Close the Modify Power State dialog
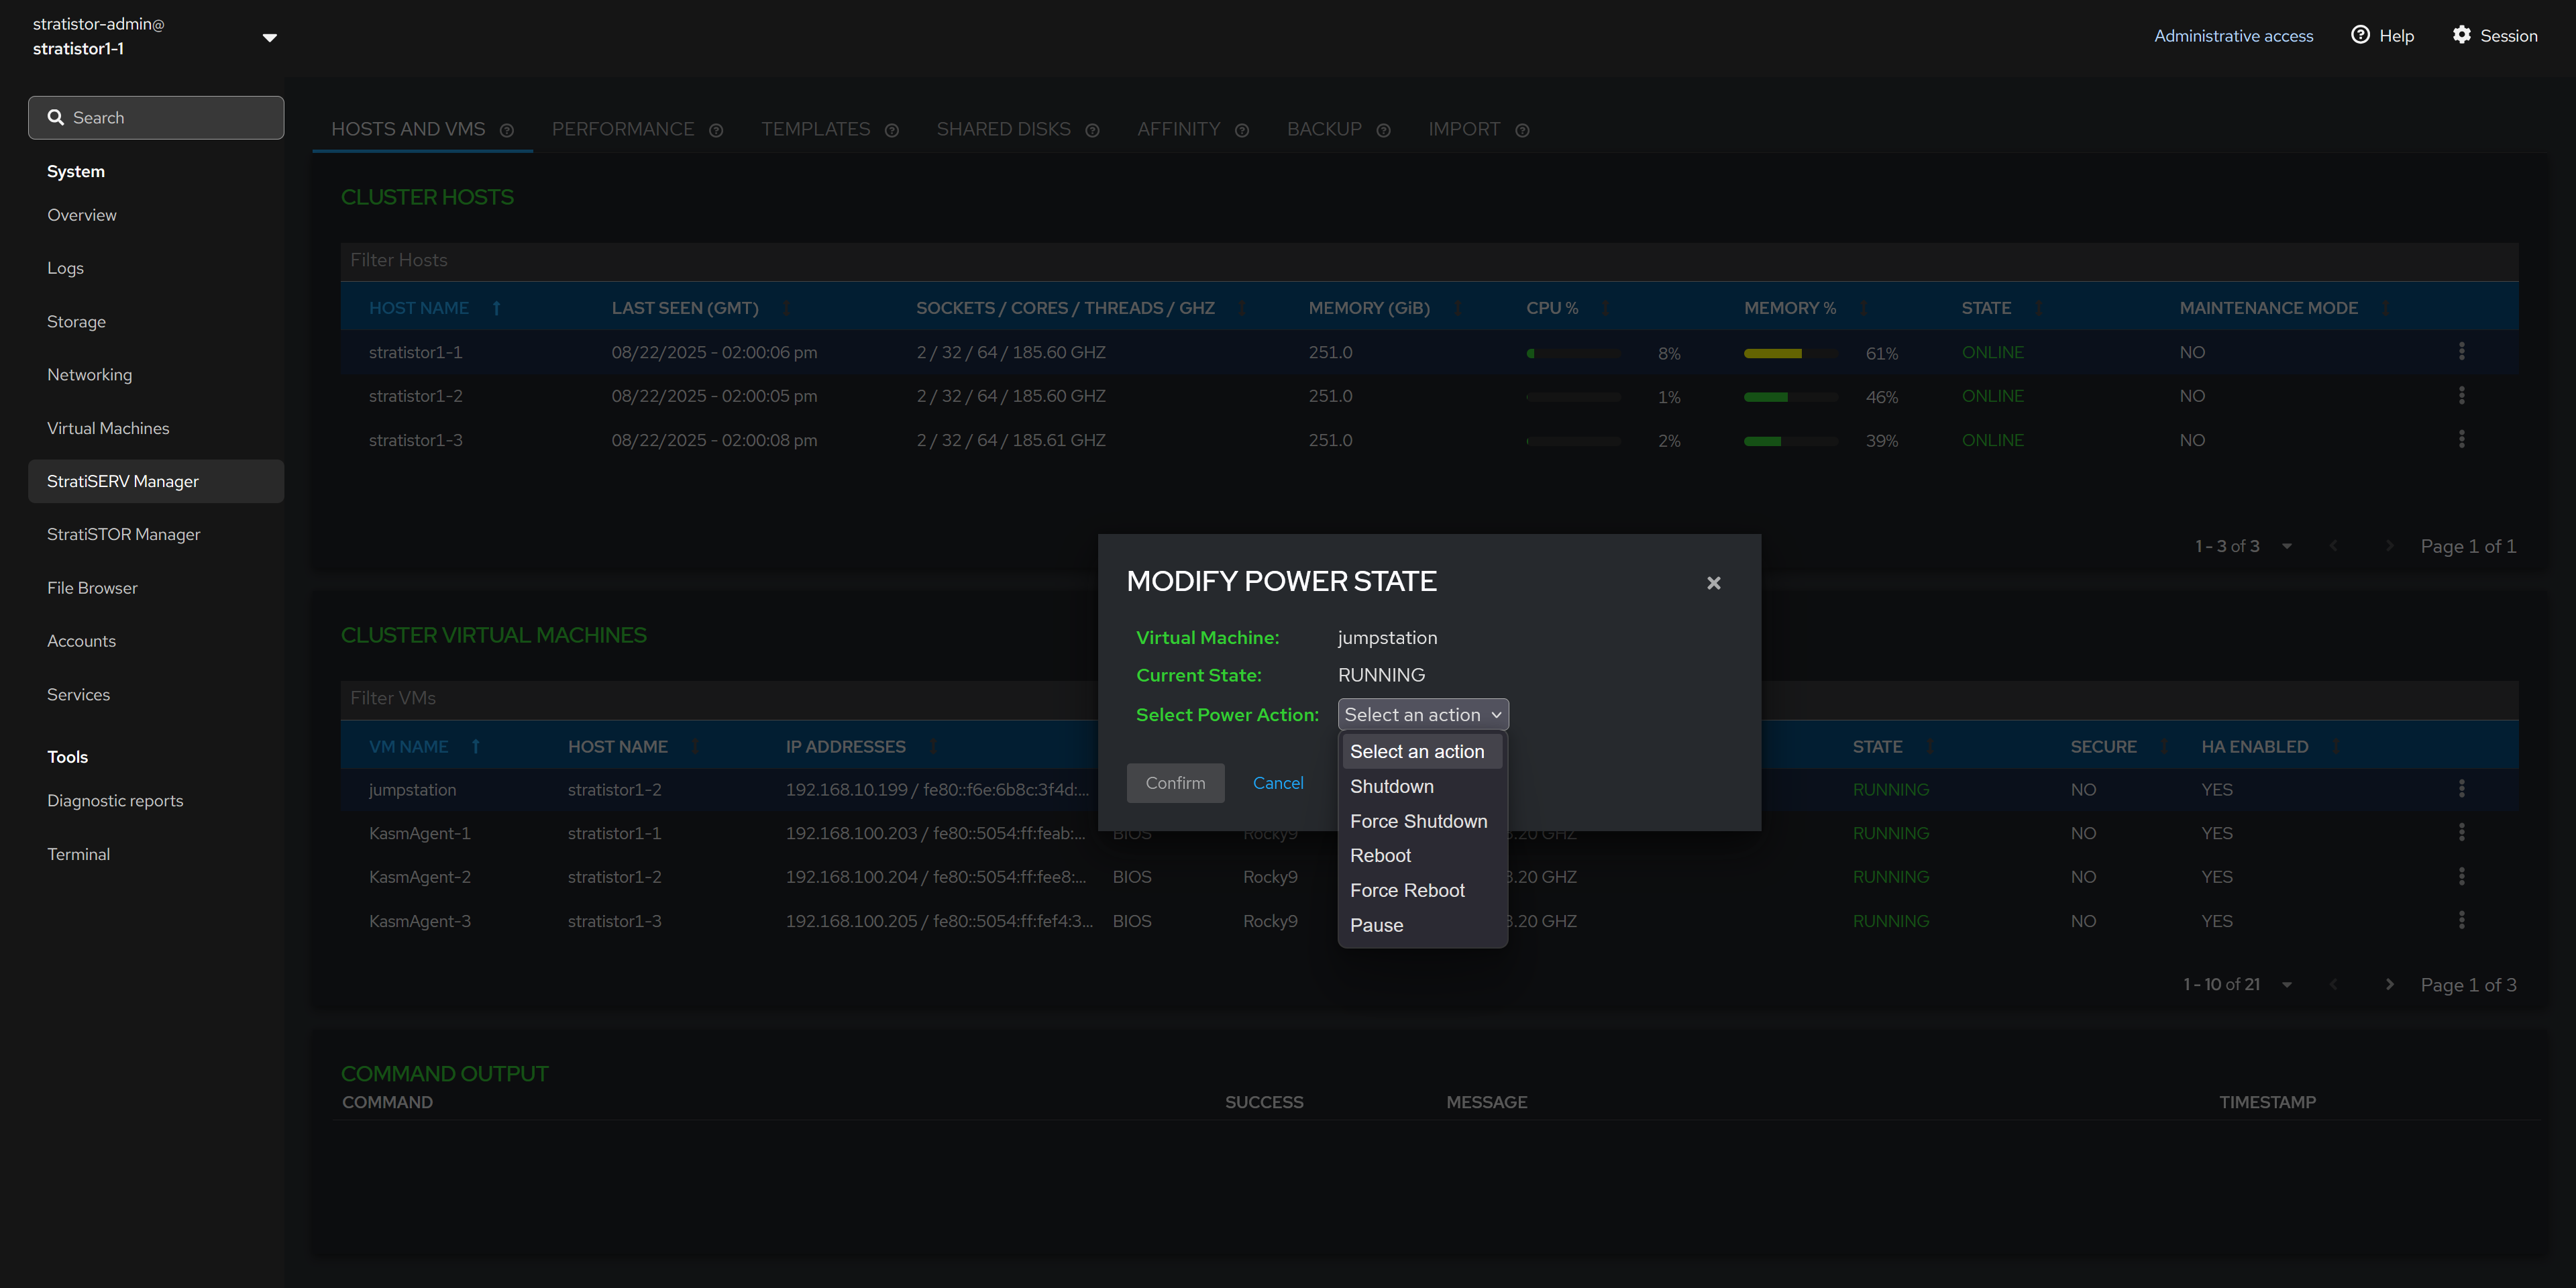The width and height of the screenshot is (2576, 1288). 1713,583
